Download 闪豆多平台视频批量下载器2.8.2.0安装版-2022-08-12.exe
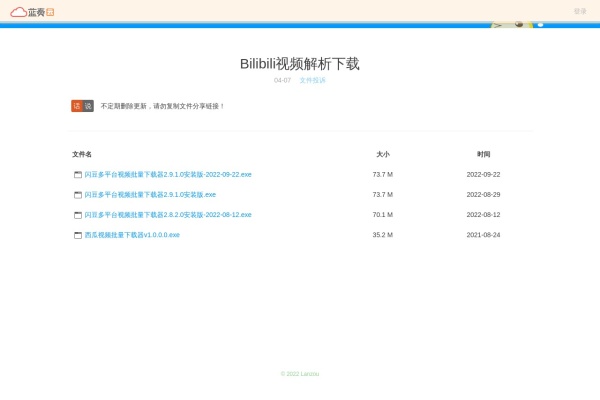600x400 pixels. (x=168, y=214)
